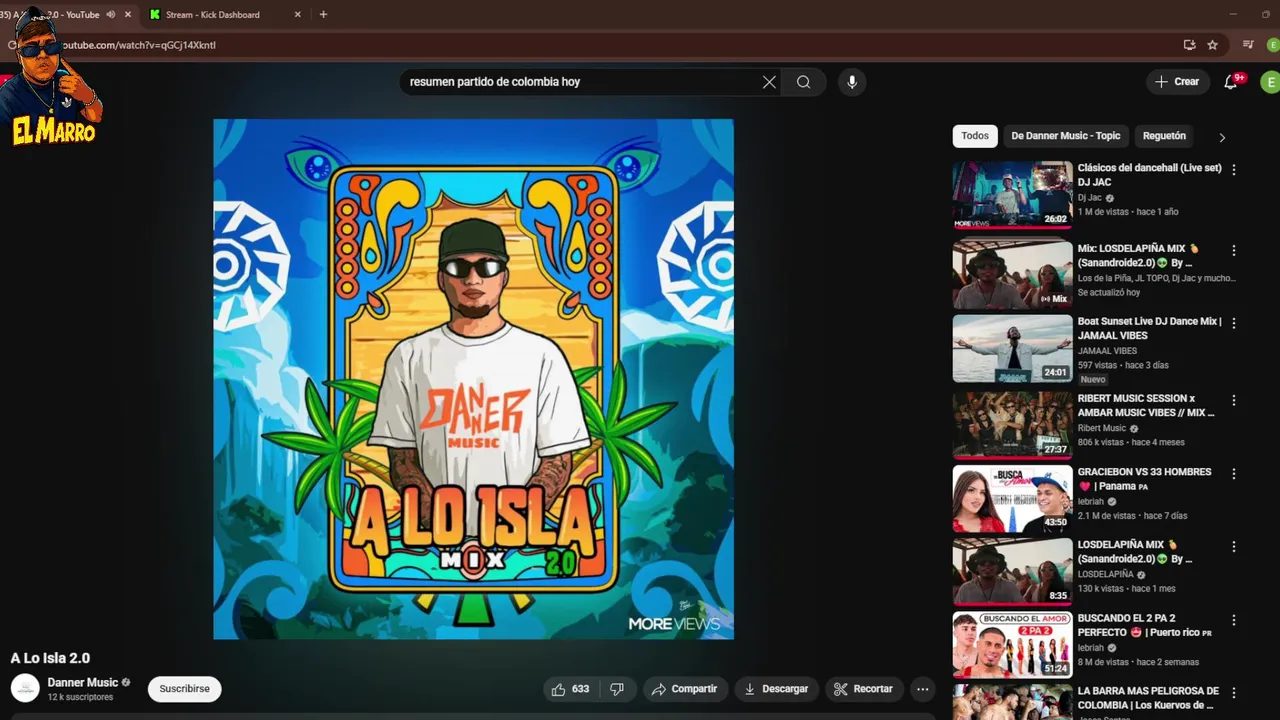
Task: Click the Compartir share button
Action: point(685,689)
